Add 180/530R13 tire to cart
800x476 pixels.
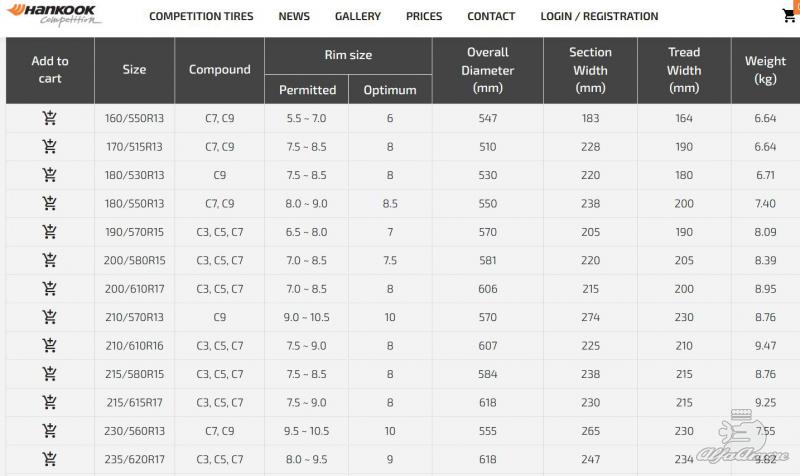(49, 174)
